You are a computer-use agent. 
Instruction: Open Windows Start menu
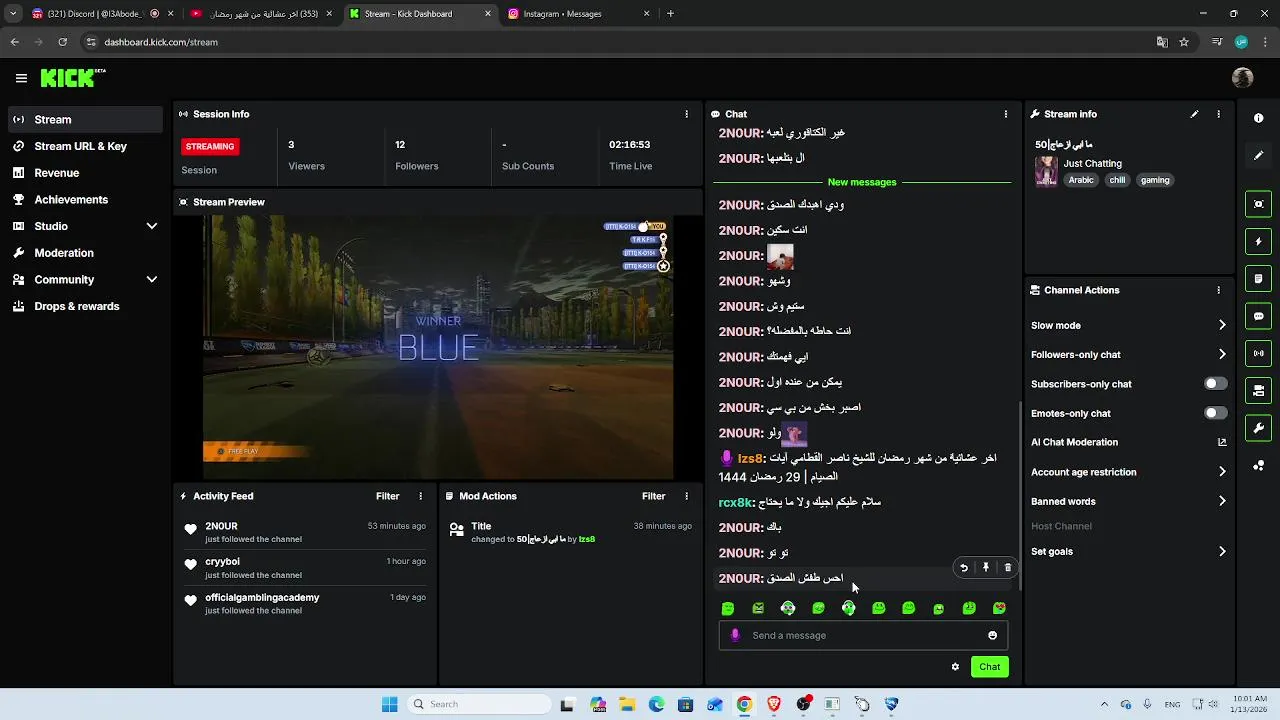[x=390, y=704]
